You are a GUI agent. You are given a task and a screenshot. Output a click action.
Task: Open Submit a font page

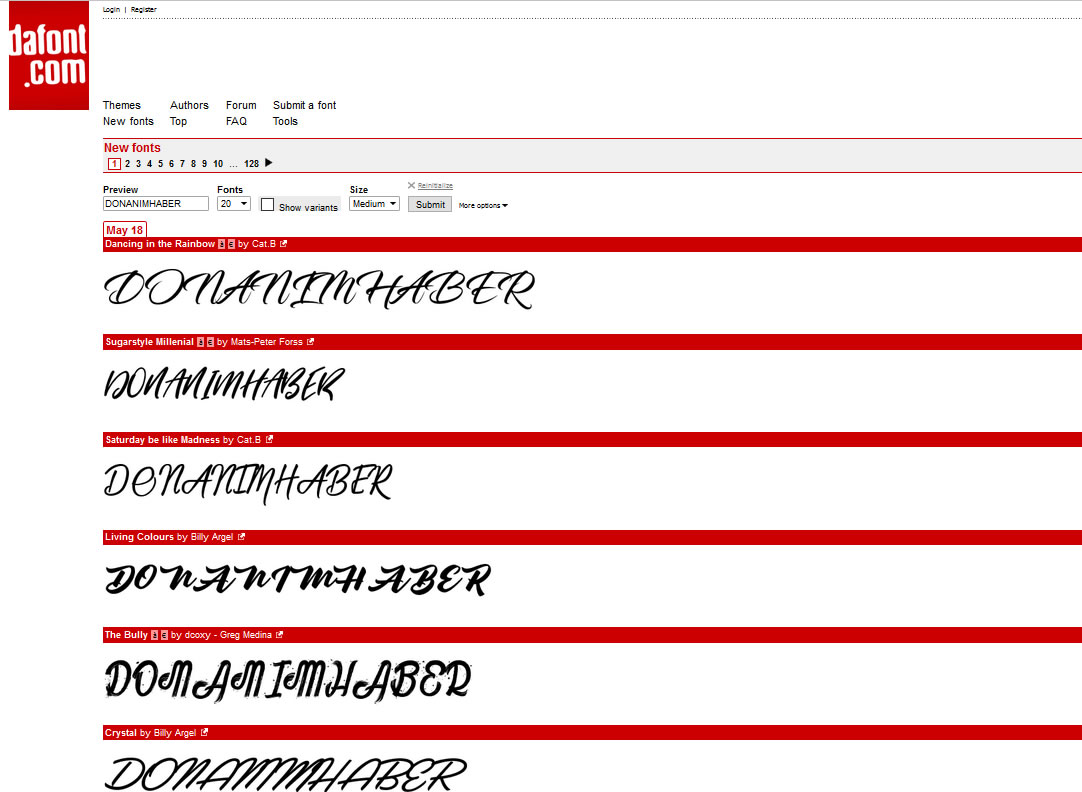(x=304, y=105)
